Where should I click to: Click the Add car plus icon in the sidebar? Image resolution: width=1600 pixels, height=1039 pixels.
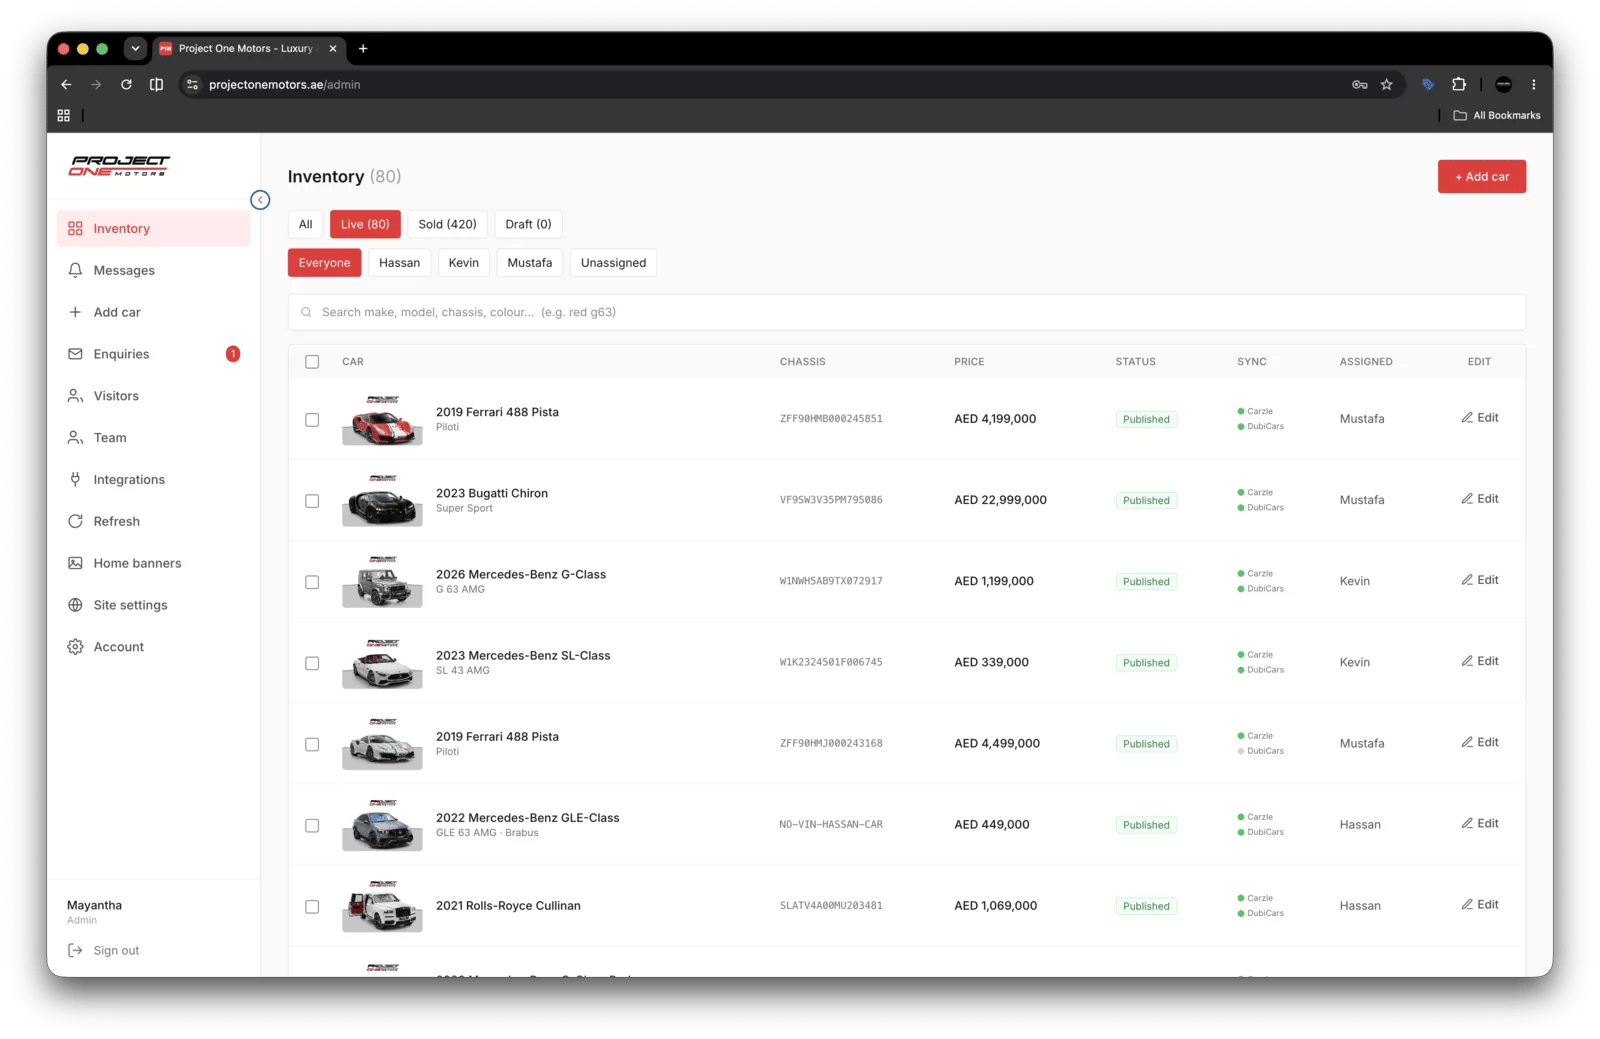[75, 312]
